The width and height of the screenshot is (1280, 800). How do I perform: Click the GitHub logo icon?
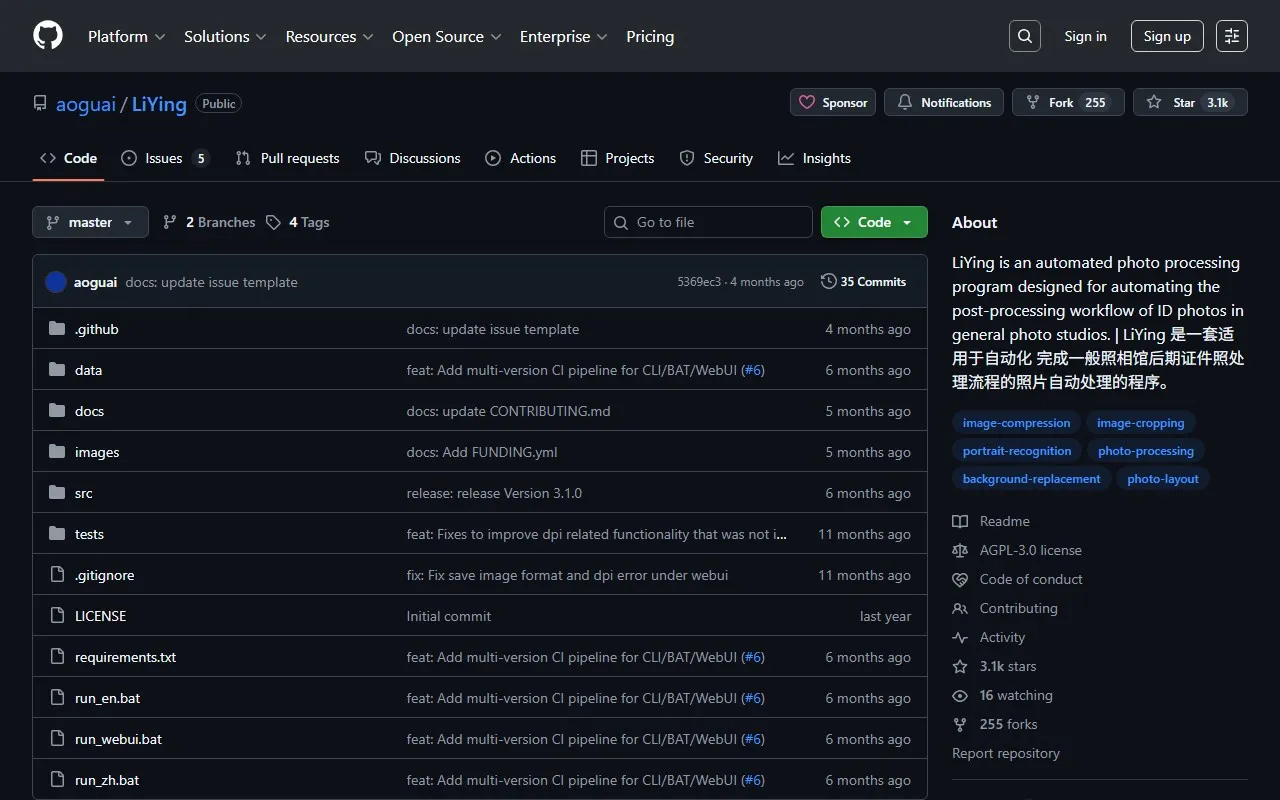click(48, 36)
